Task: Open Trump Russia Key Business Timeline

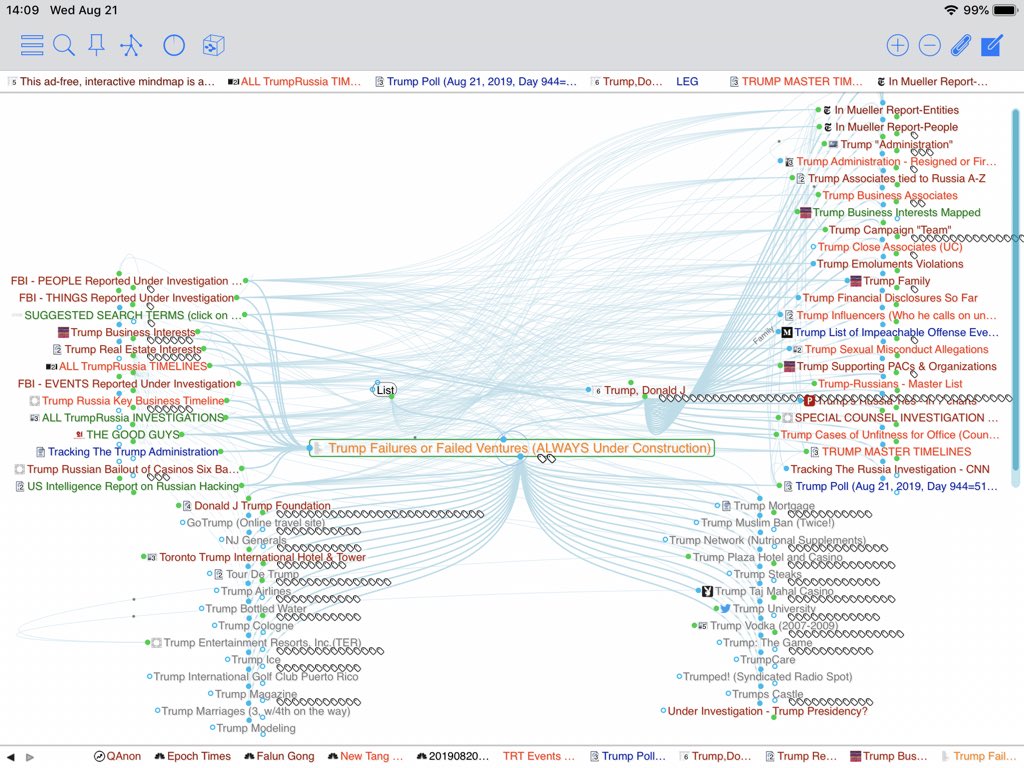Action: pos(127,401)
